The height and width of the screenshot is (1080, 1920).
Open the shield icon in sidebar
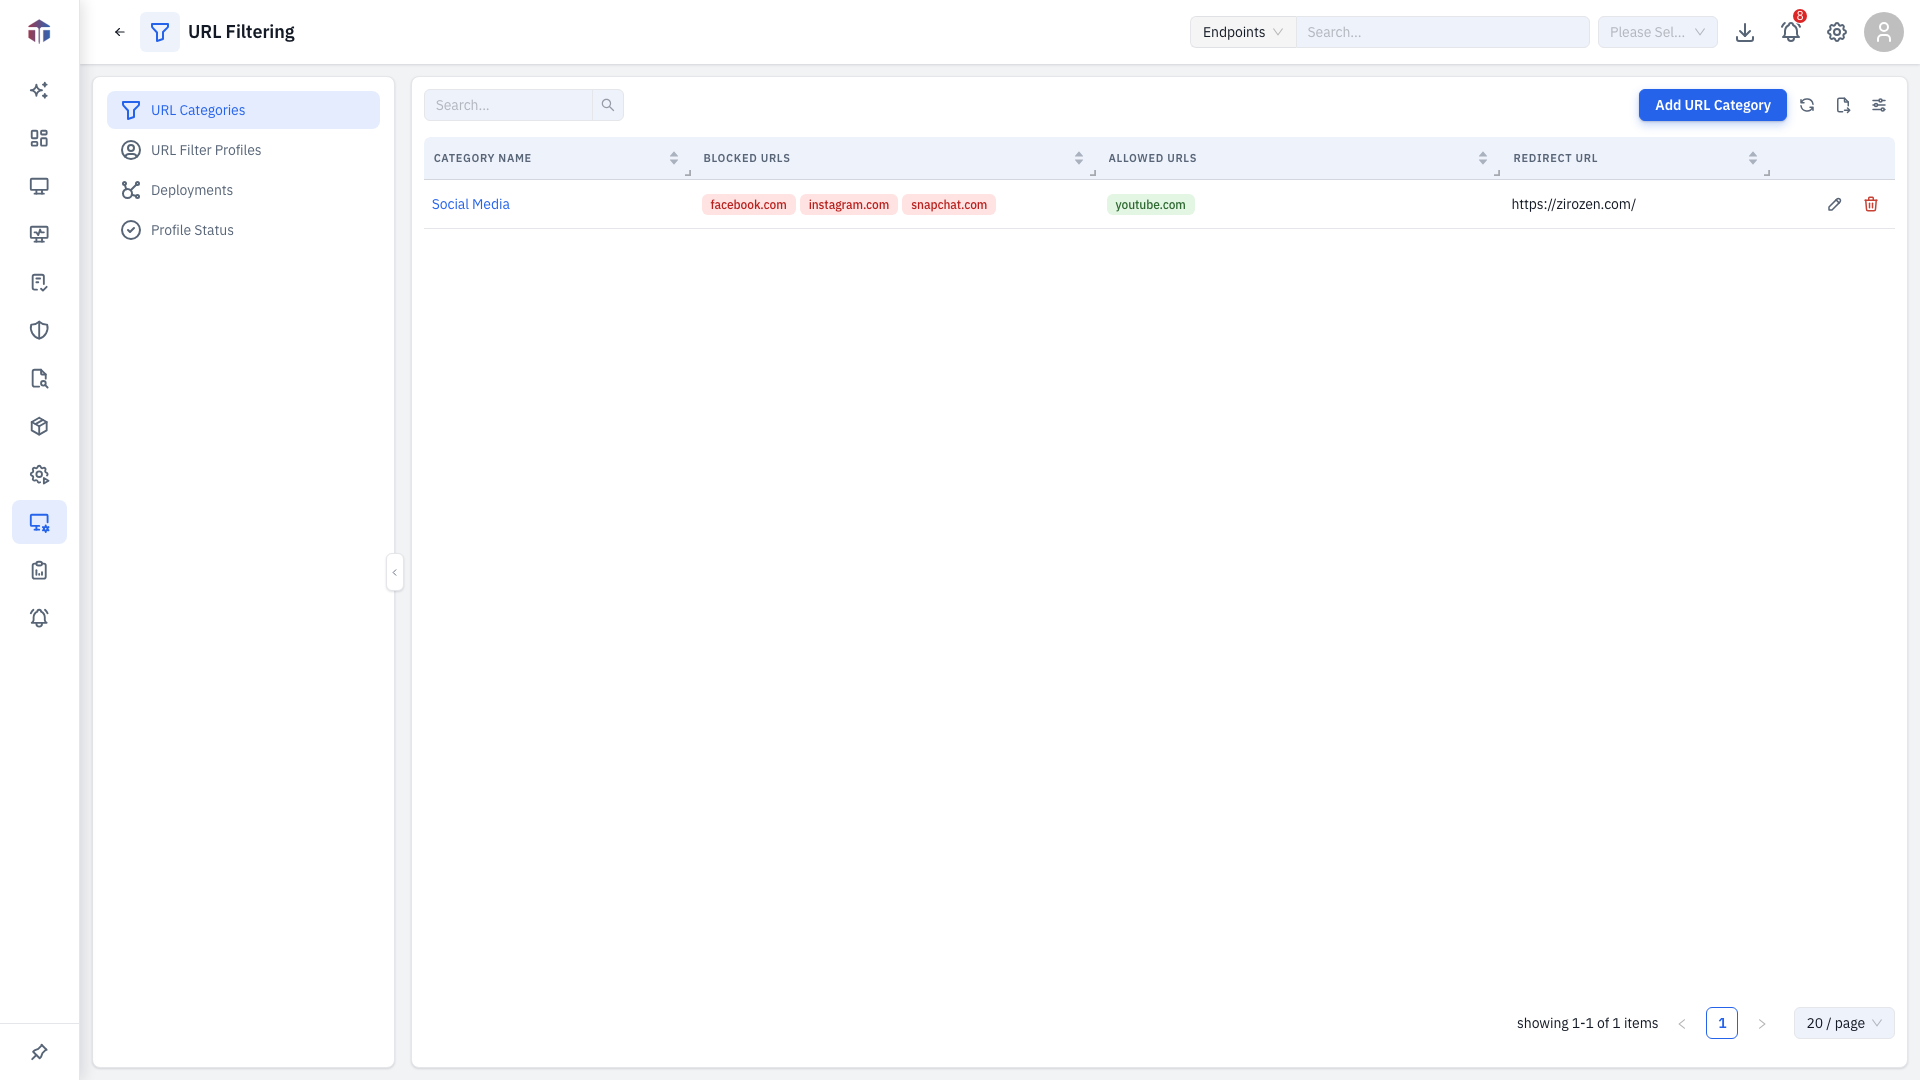pyautogui.click(x=39, y=330)
